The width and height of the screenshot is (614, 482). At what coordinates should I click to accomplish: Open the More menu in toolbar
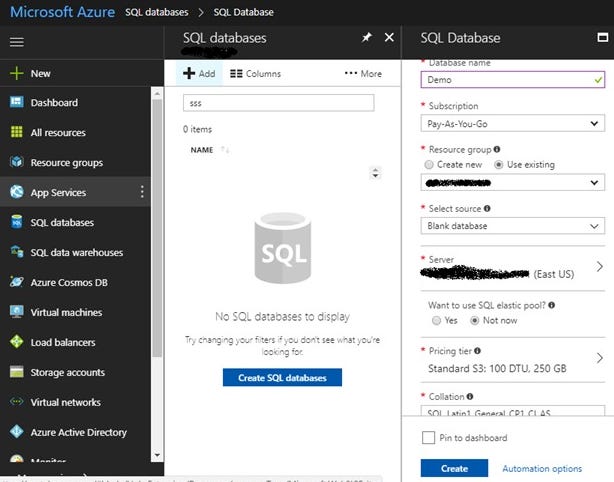(x=363, y=73)
